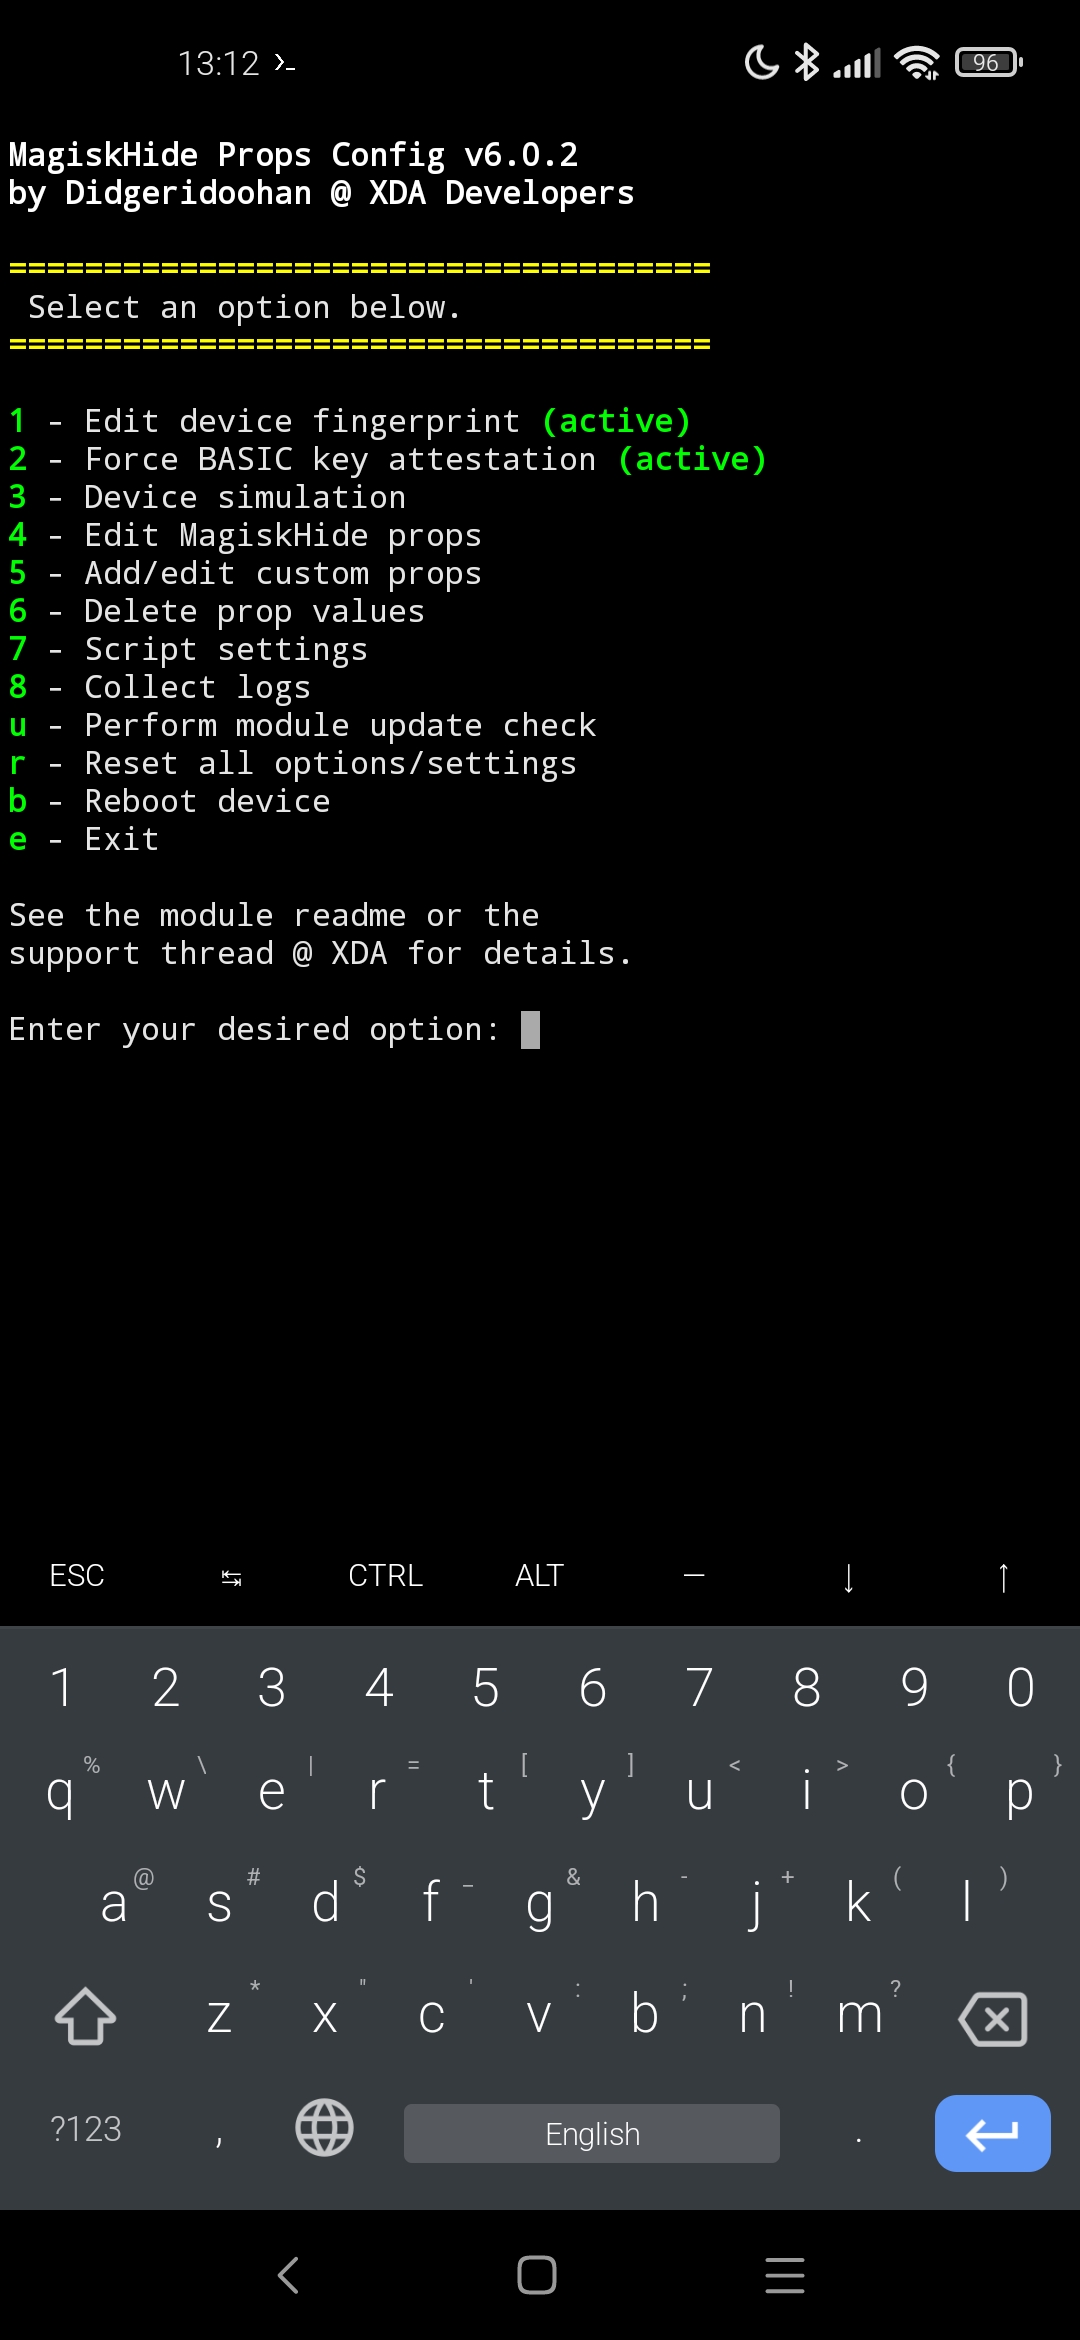Toggle the CTRL modifier key
The image size is (1080, 2340).
(385, 1576)
